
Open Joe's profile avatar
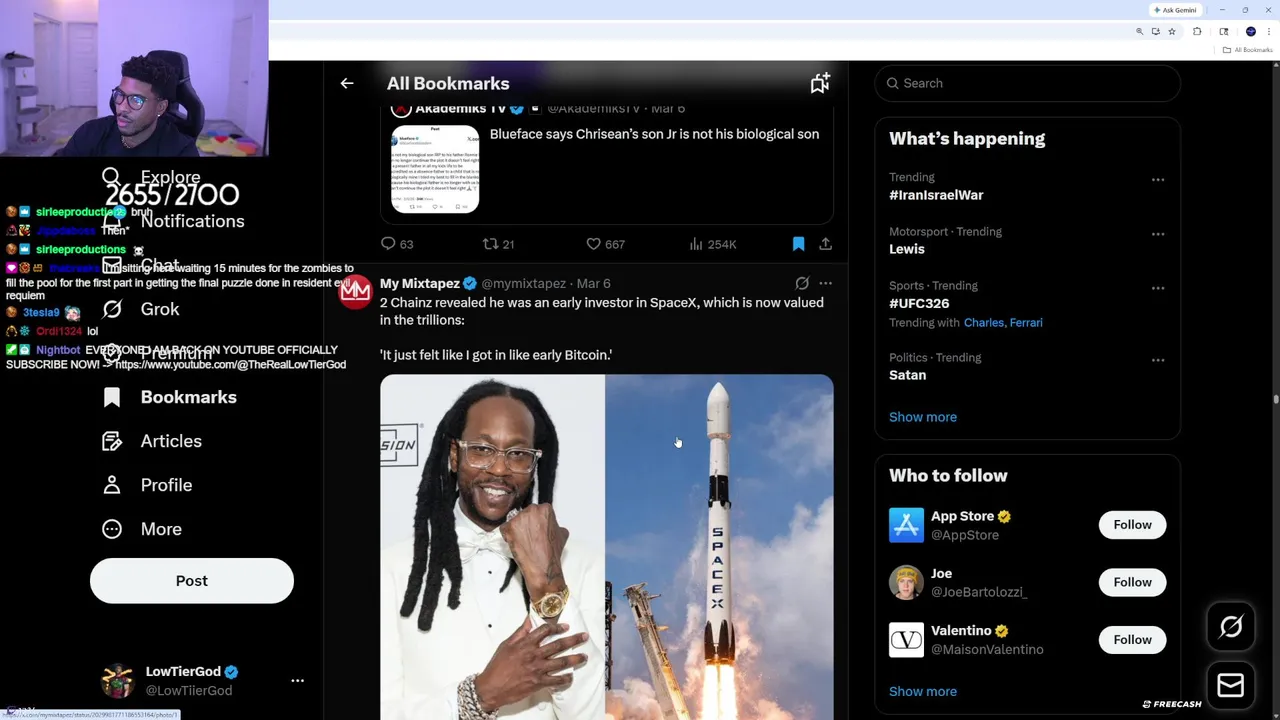pyautogui.click(x=906, y=582)
